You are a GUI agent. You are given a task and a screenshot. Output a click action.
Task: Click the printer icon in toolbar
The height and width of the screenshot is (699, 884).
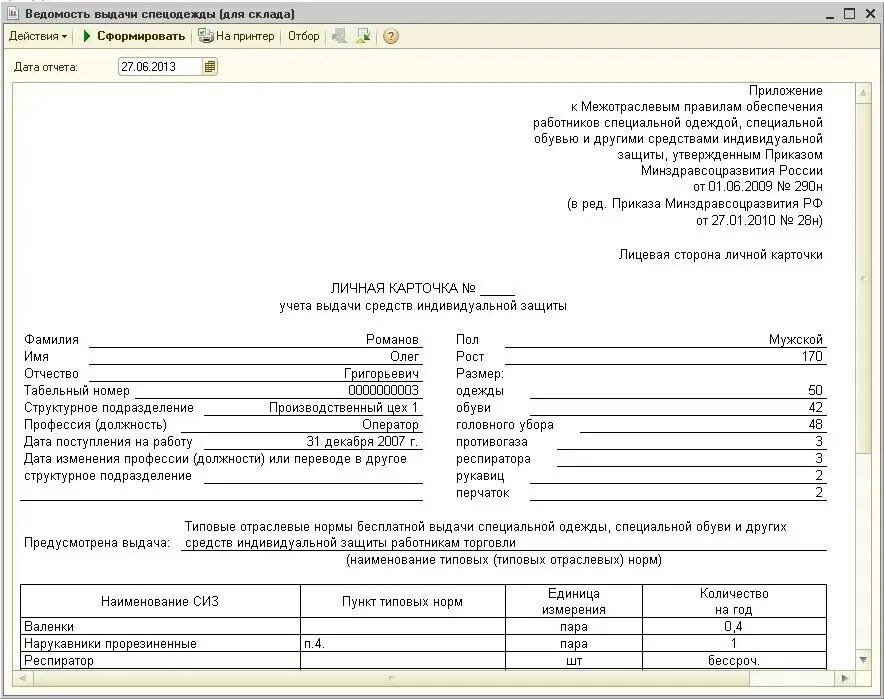coord(205,36)
